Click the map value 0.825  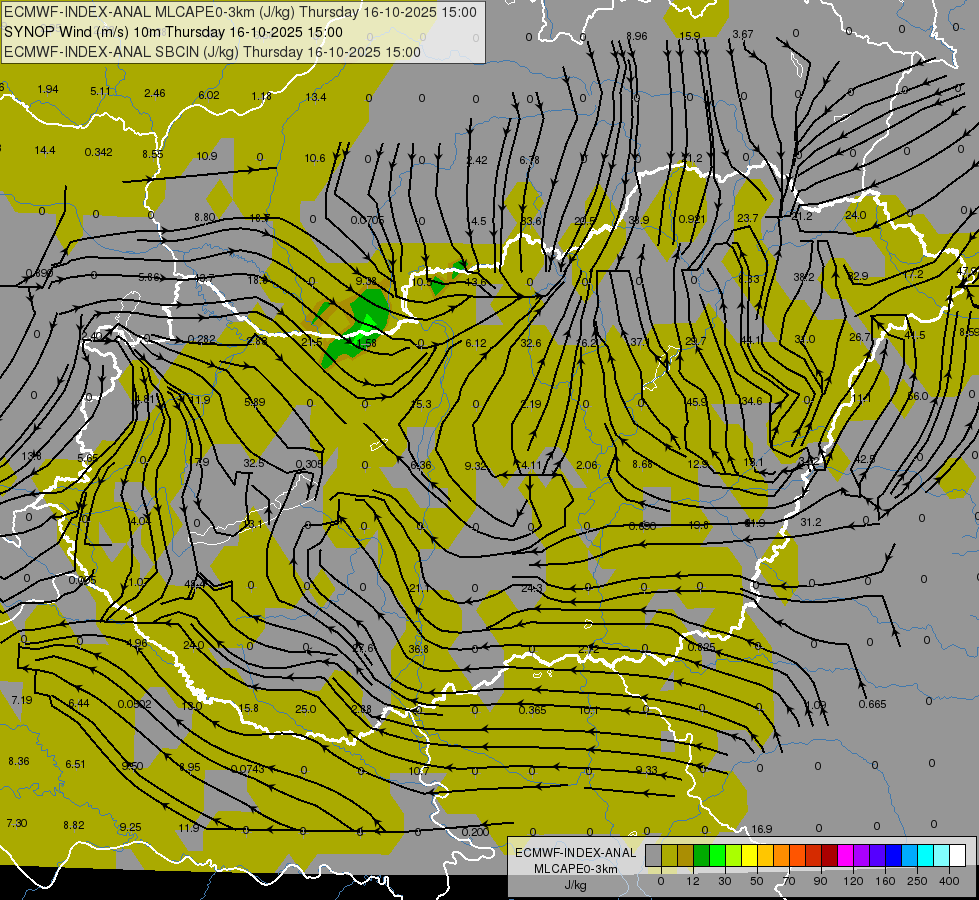pos(701,647)
